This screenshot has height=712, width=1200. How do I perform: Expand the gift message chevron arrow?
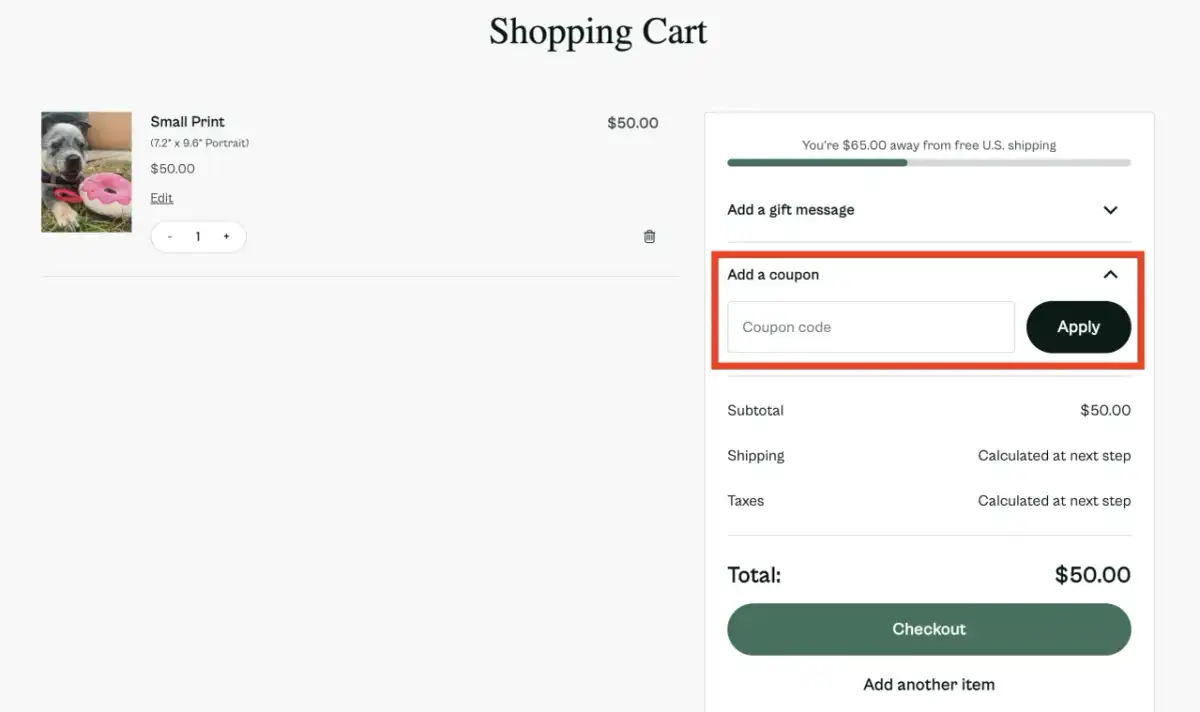pyautogui.click(x=1110, y=210)
